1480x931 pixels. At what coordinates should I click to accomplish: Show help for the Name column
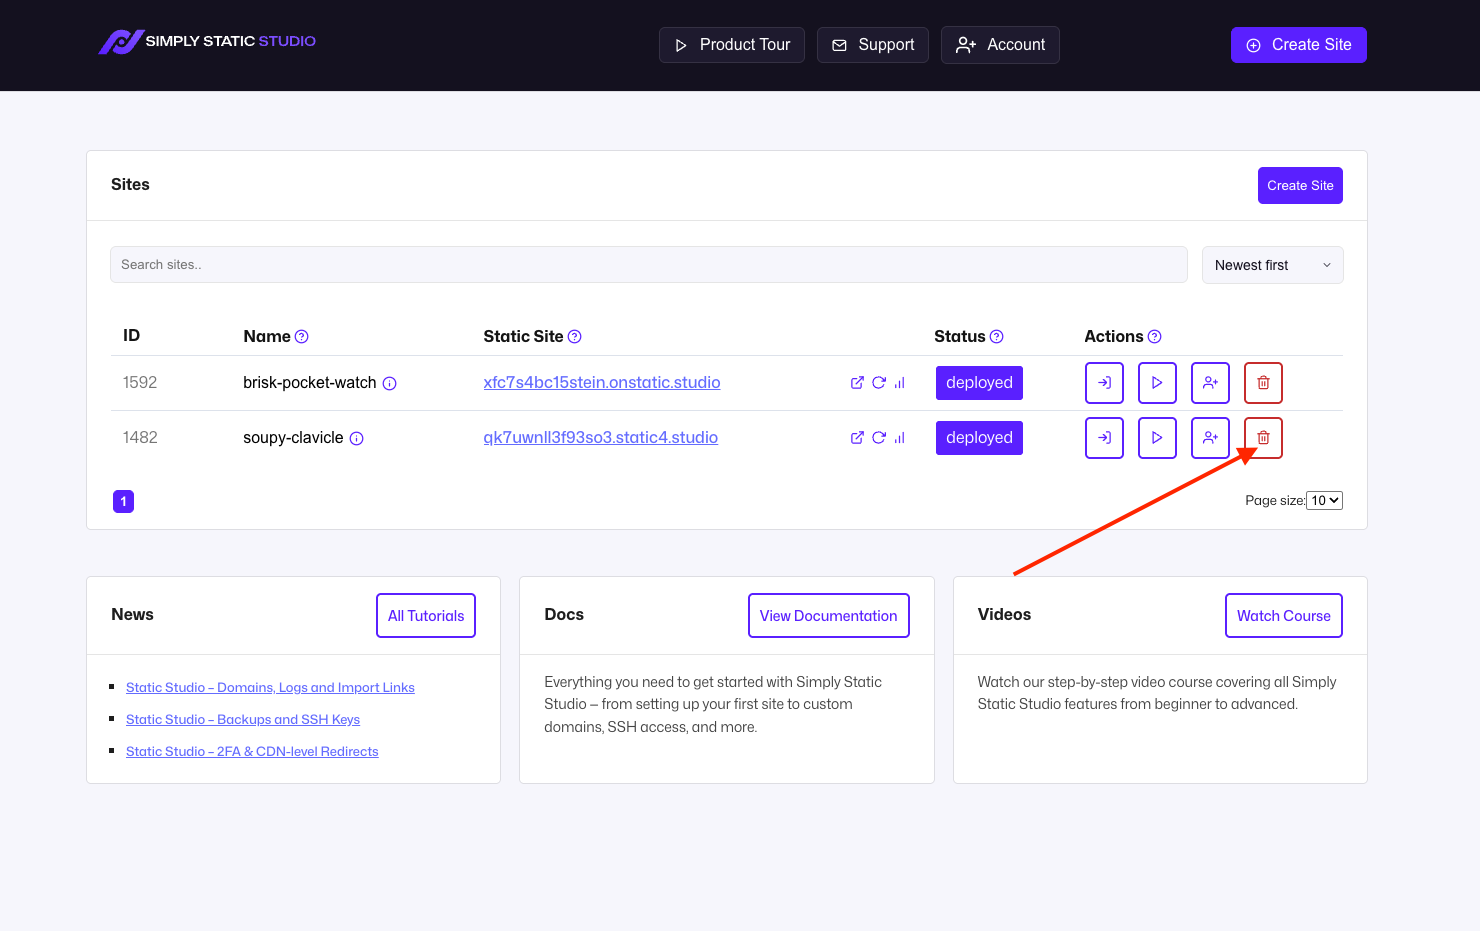[x=302, y=337]
